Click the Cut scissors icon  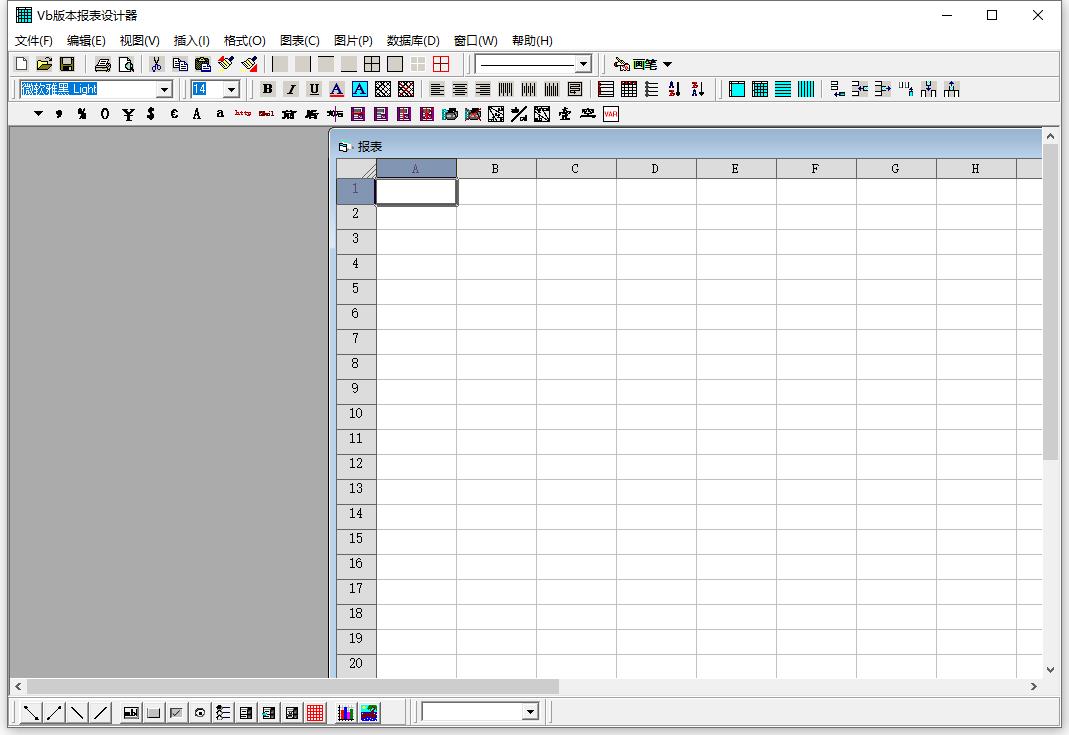coord(156,64)
